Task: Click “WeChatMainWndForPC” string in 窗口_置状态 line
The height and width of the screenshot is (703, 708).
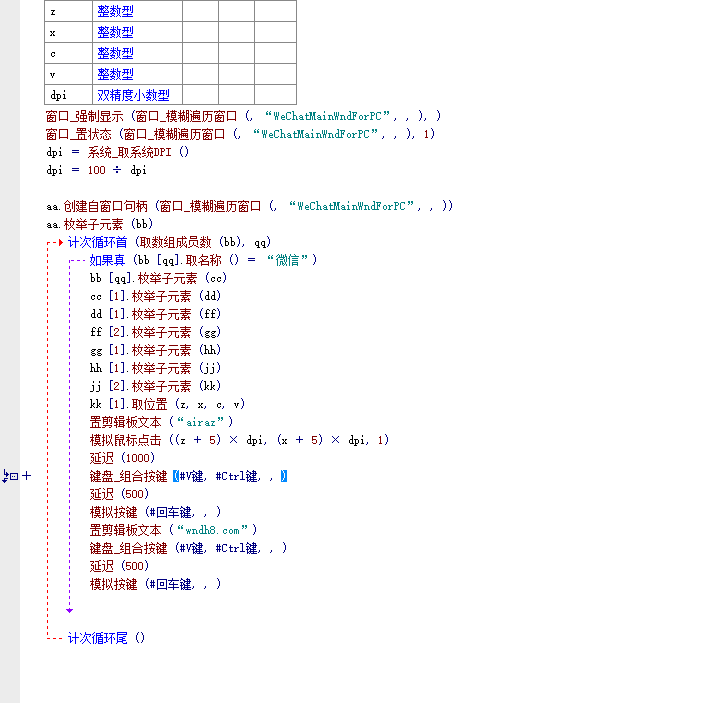Action: click(x=315, y=134)
